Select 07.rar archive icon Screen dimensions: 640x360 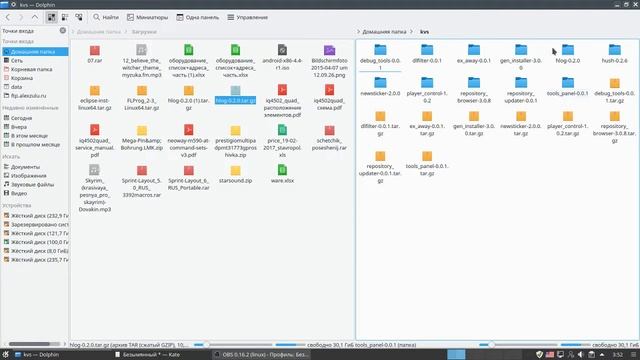click(95, 51)
